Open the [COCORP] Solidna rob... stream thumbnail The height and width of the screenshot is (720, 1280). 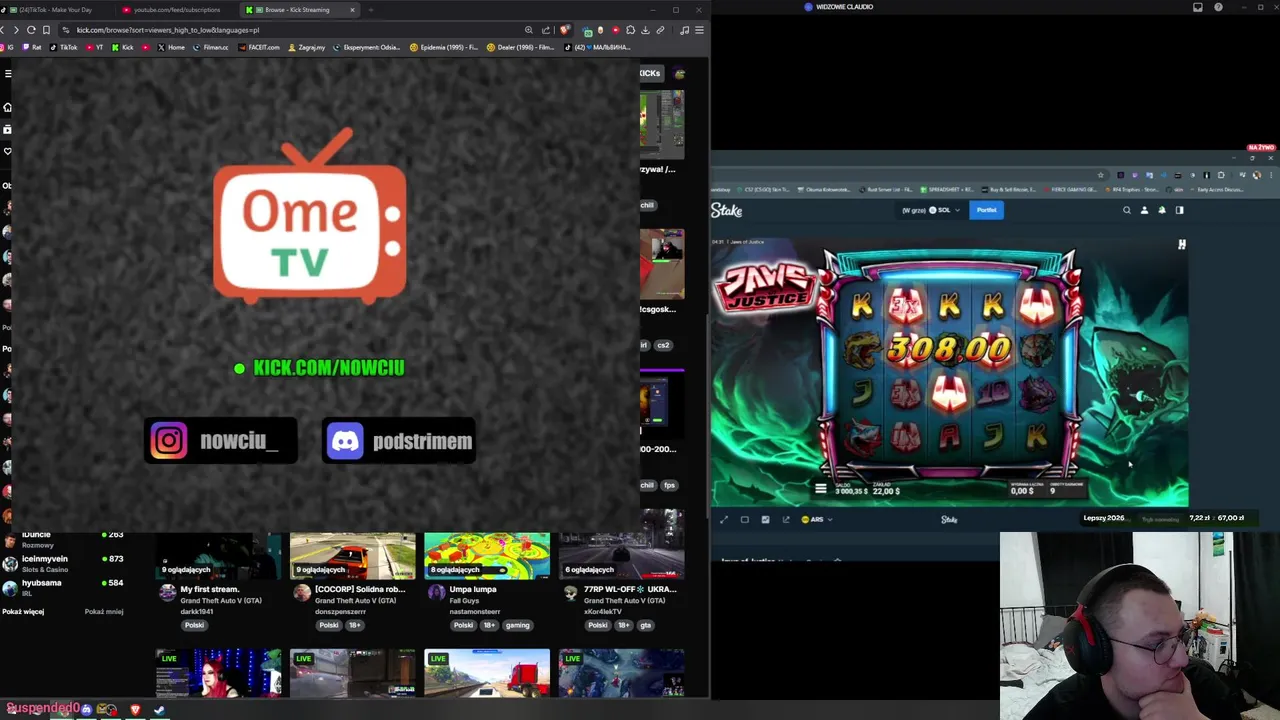coord(352,556)
